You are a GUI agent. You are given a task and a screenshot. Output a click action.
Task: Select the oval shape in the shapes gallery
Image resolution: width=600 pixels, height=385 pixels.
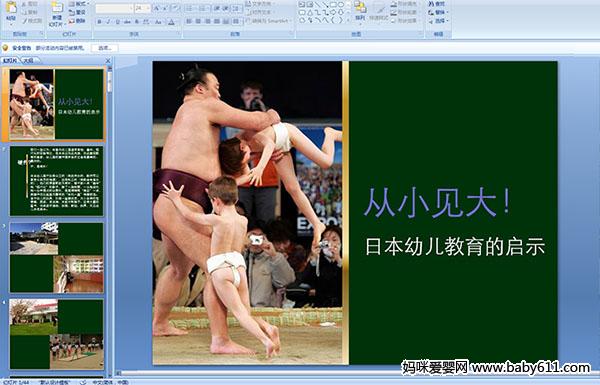click(x=342, y=5)
